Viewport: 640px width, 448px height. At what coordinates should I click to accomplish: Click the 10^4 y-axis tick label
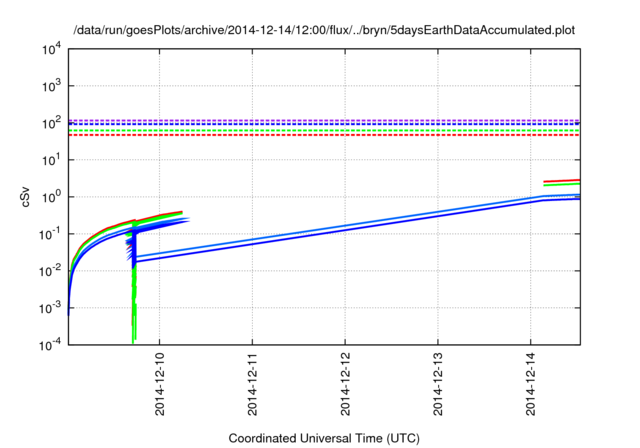click(x=51, y=49)
